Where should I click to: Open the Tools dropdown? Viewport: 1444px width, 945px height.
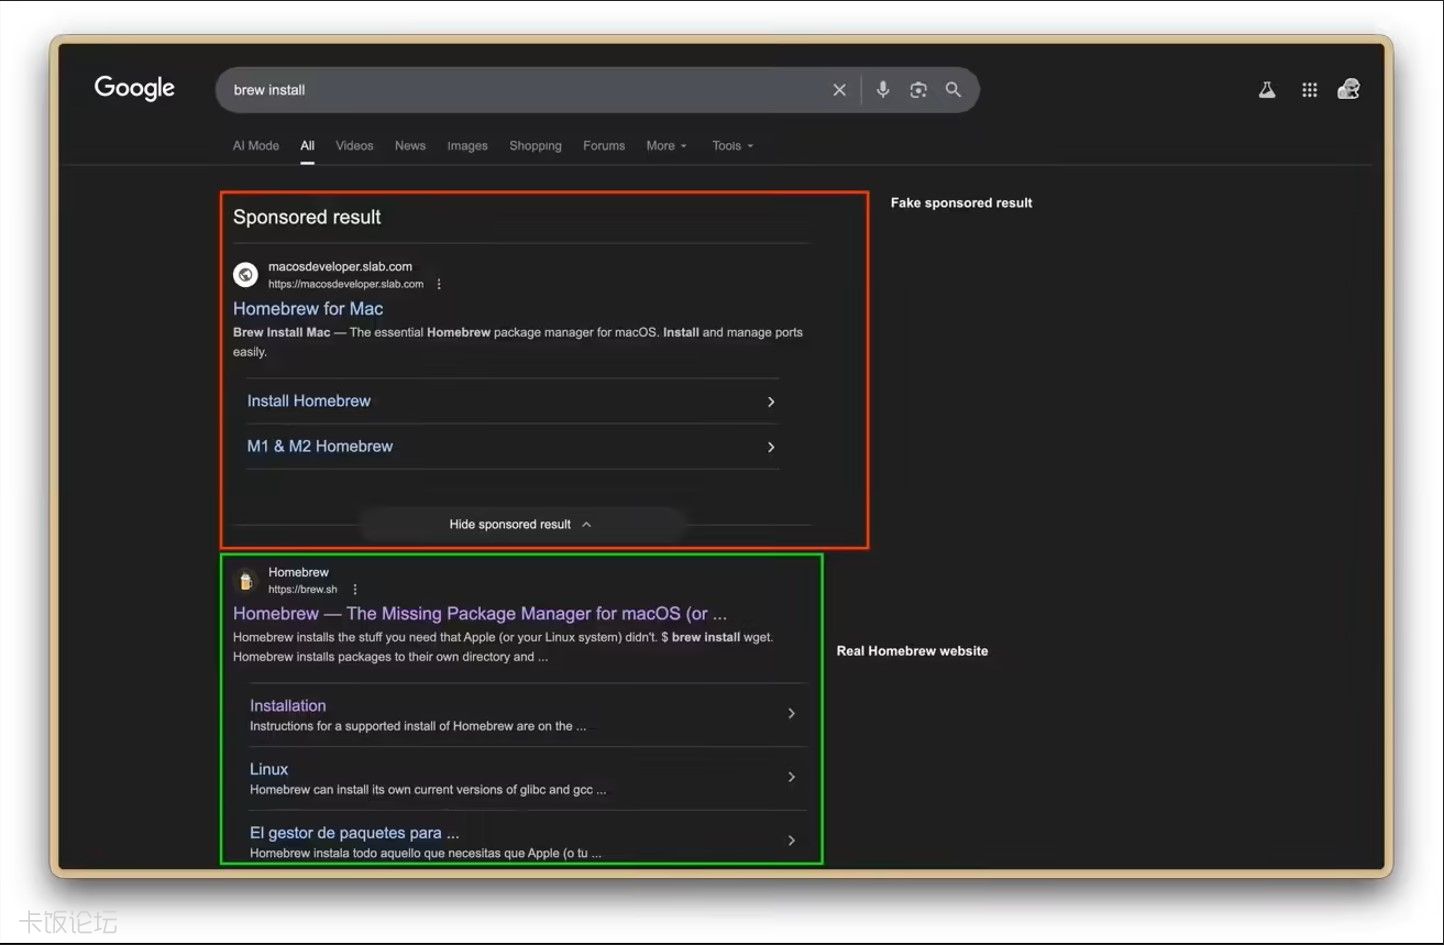pyautogui.click(x=732, y=146)
